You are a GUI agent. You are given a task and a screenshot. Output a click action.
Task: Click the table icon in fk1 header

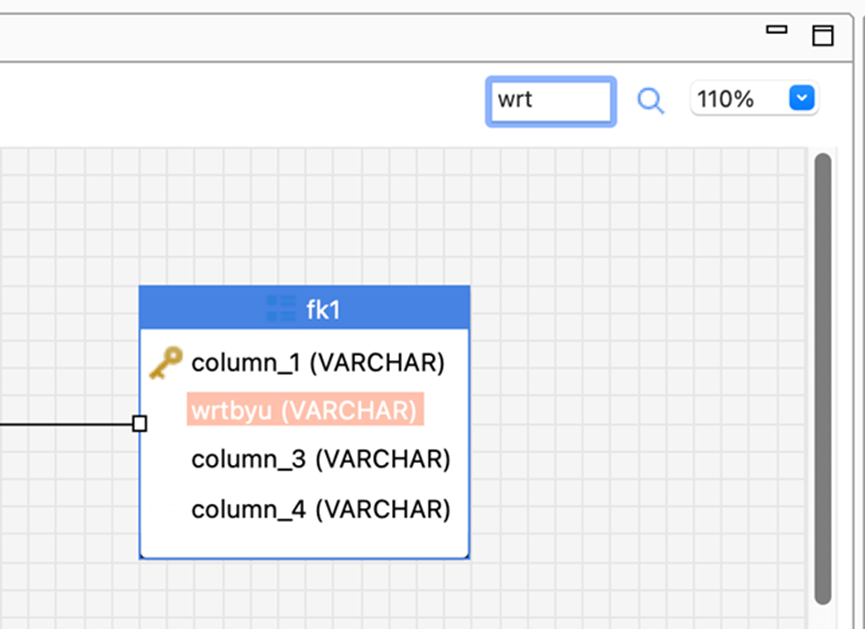281,309
